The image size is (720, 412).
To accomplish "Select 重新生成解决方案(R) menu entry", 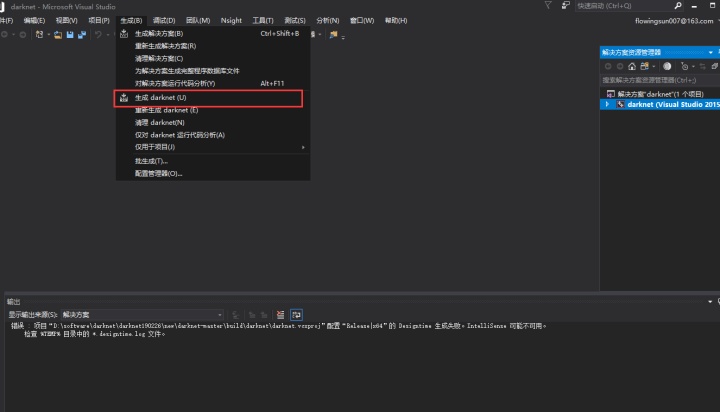I will coord(213,46).
